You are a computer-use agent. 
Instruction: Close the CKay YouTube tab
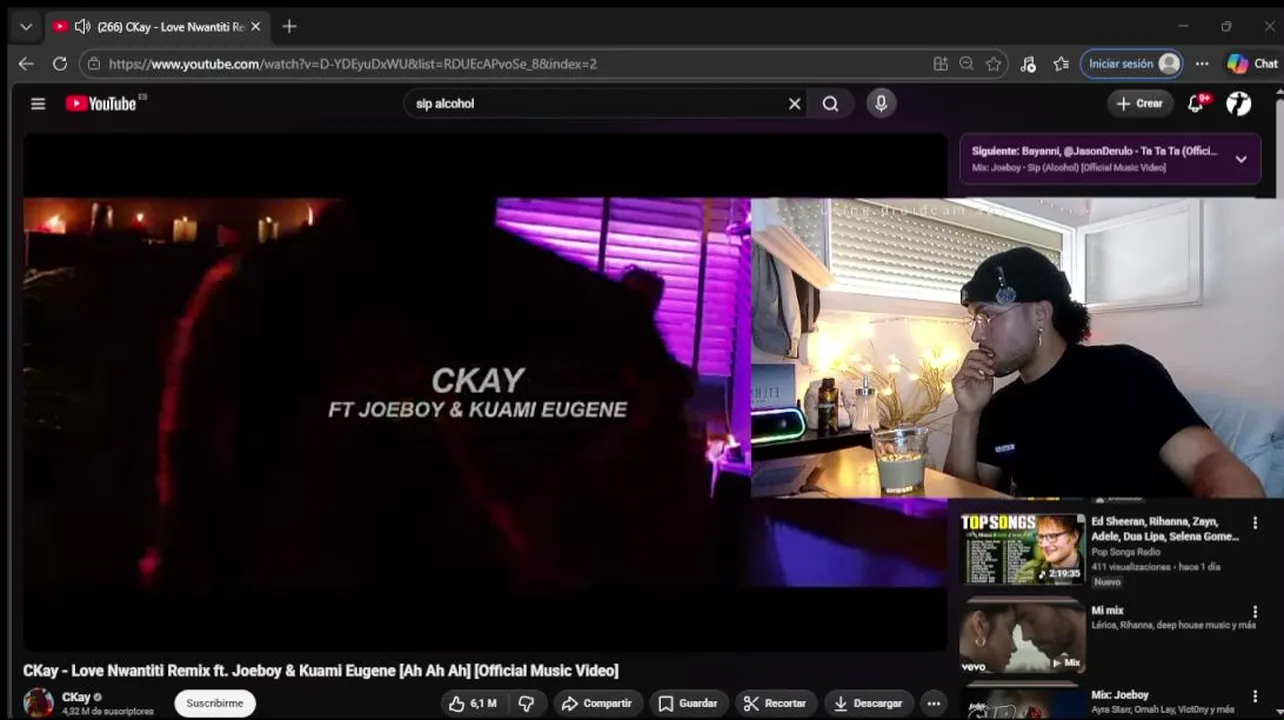pyautogui.click(x=256, y=27)
